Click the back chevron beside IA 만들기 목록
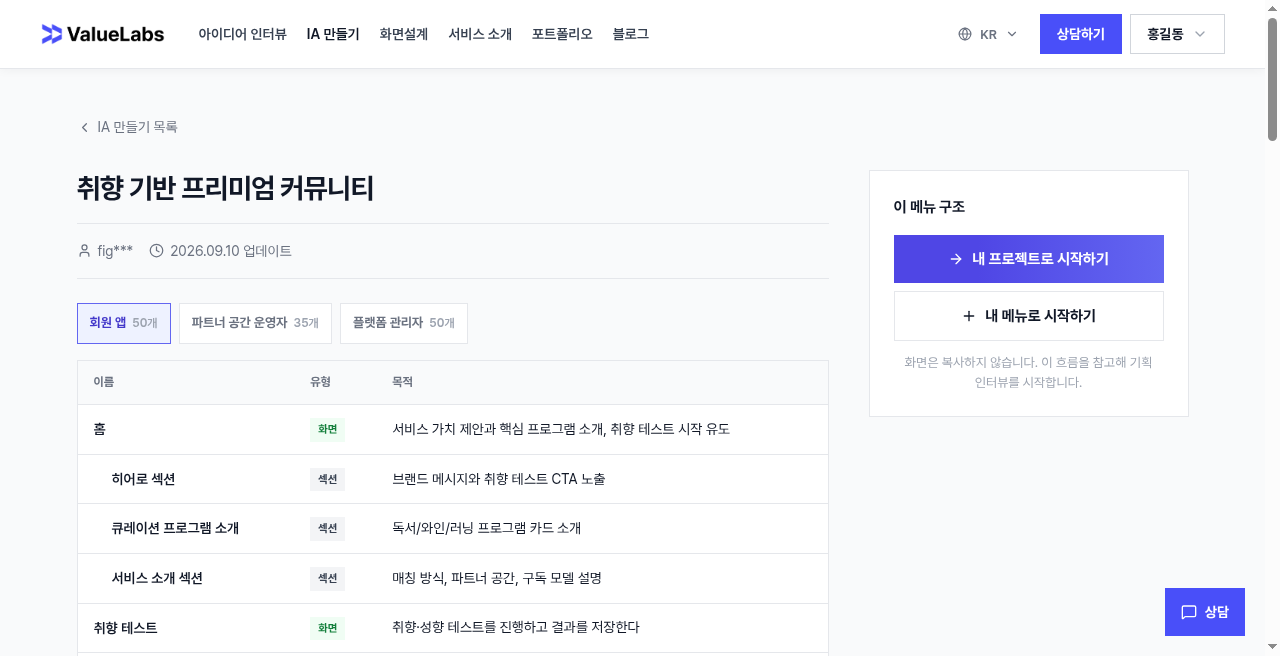This screenshot has width=1280, height=656. pos(84,127)
